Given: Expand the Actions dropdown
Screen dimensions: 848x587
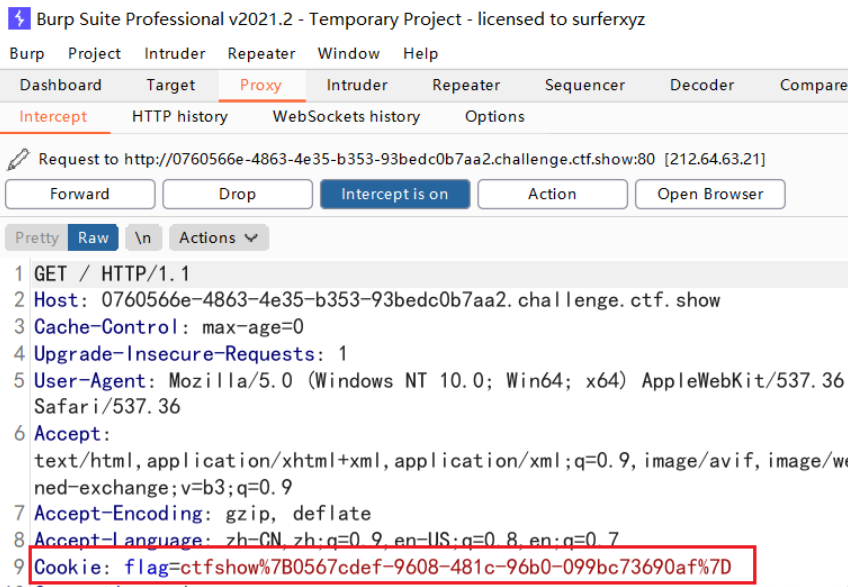Looking at the screenshot, I should click(218, 238).
